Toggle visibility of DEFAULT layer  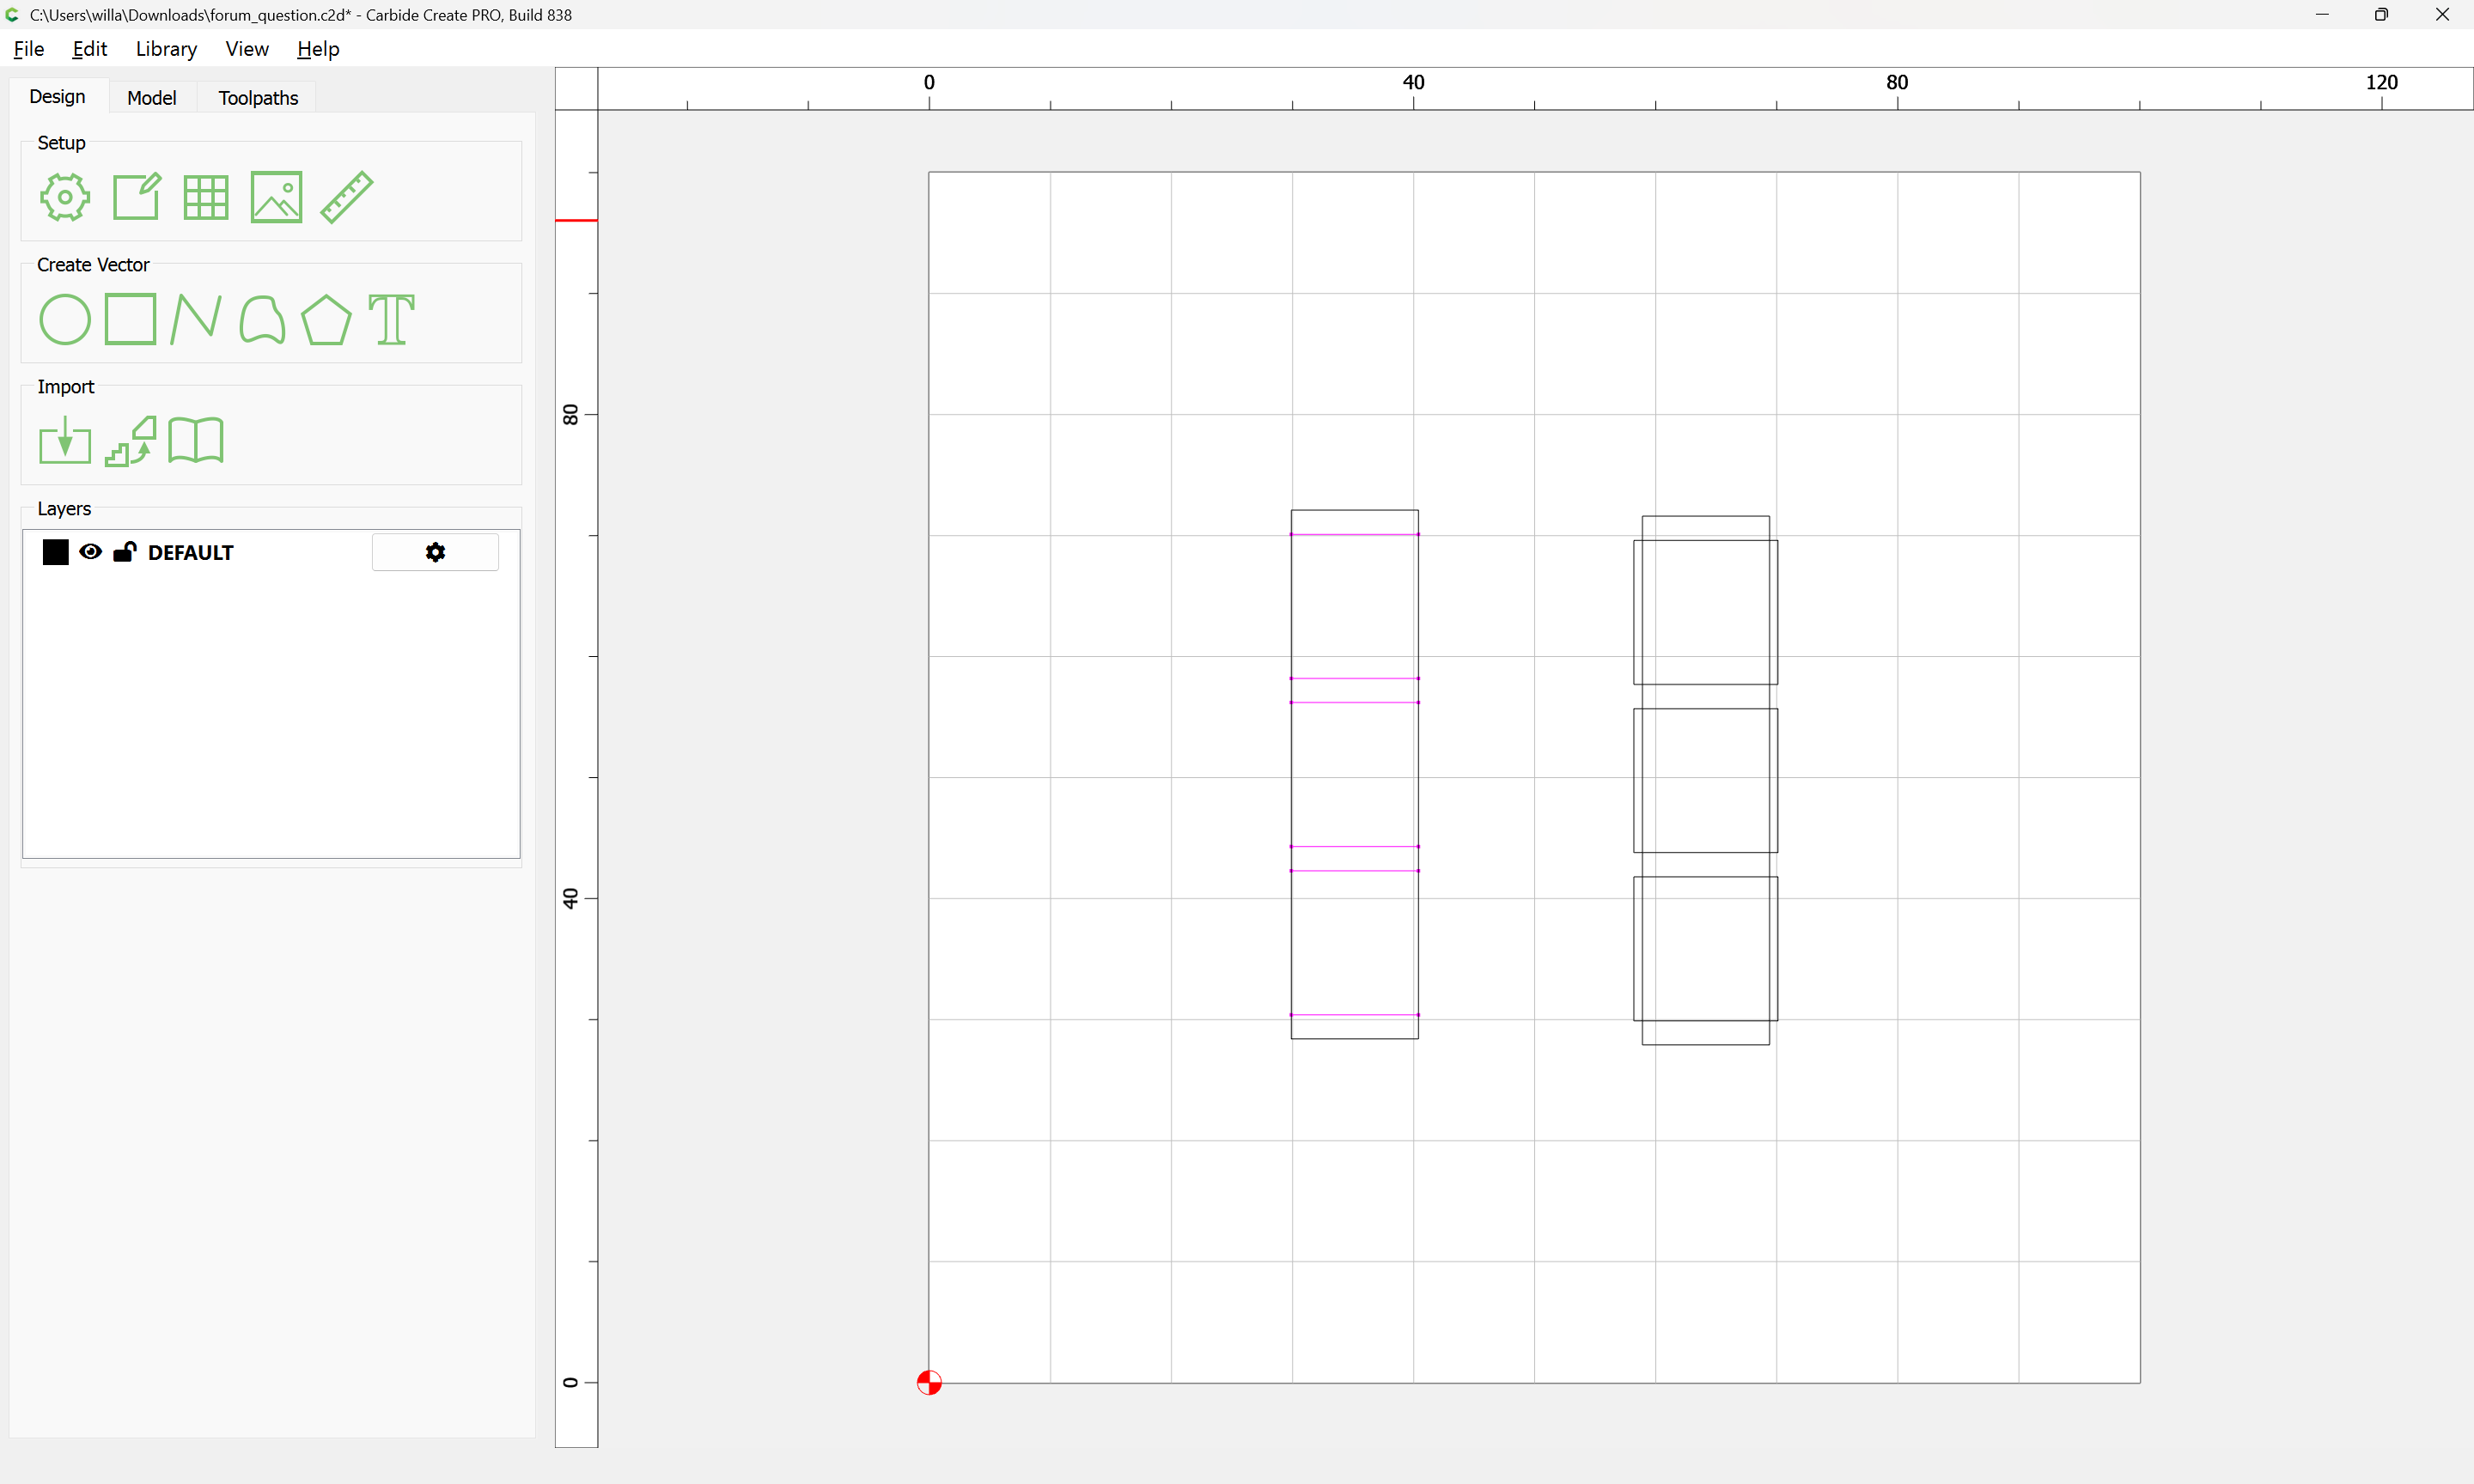click(90, 552)
